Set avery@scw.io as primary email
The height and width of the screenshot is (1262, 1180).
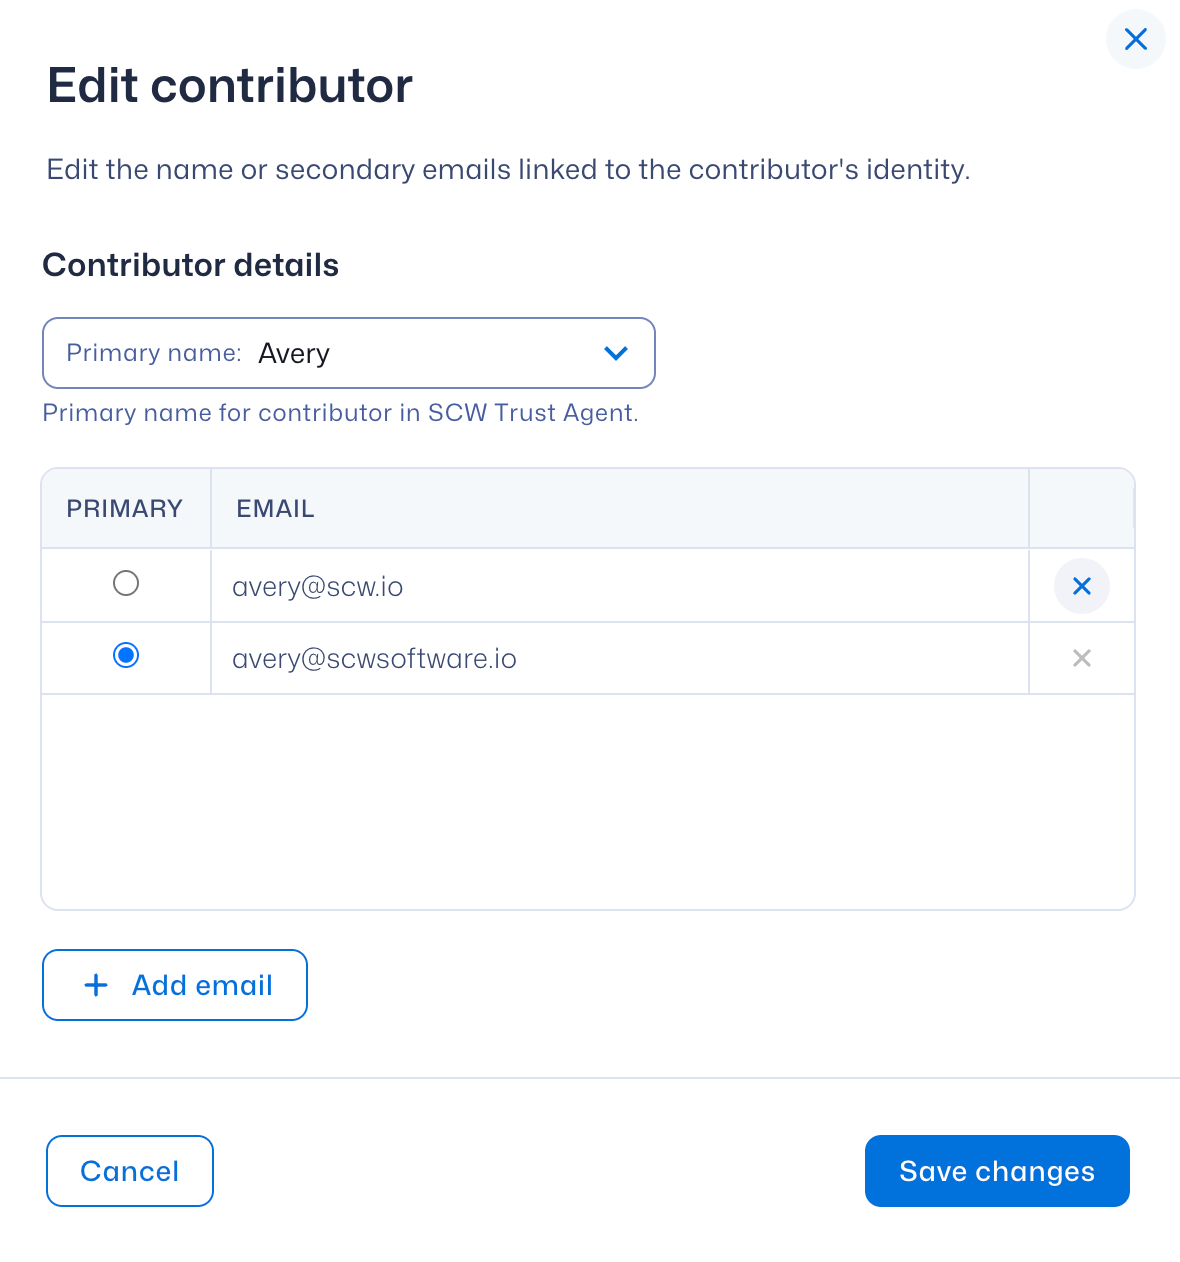point(126,583)
